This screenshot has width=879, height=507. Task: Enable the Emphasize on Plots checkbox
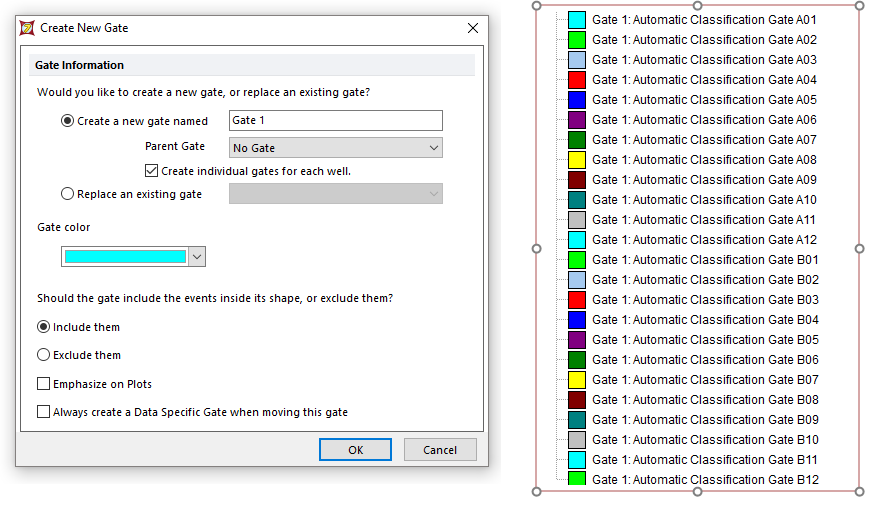(43, 384)
